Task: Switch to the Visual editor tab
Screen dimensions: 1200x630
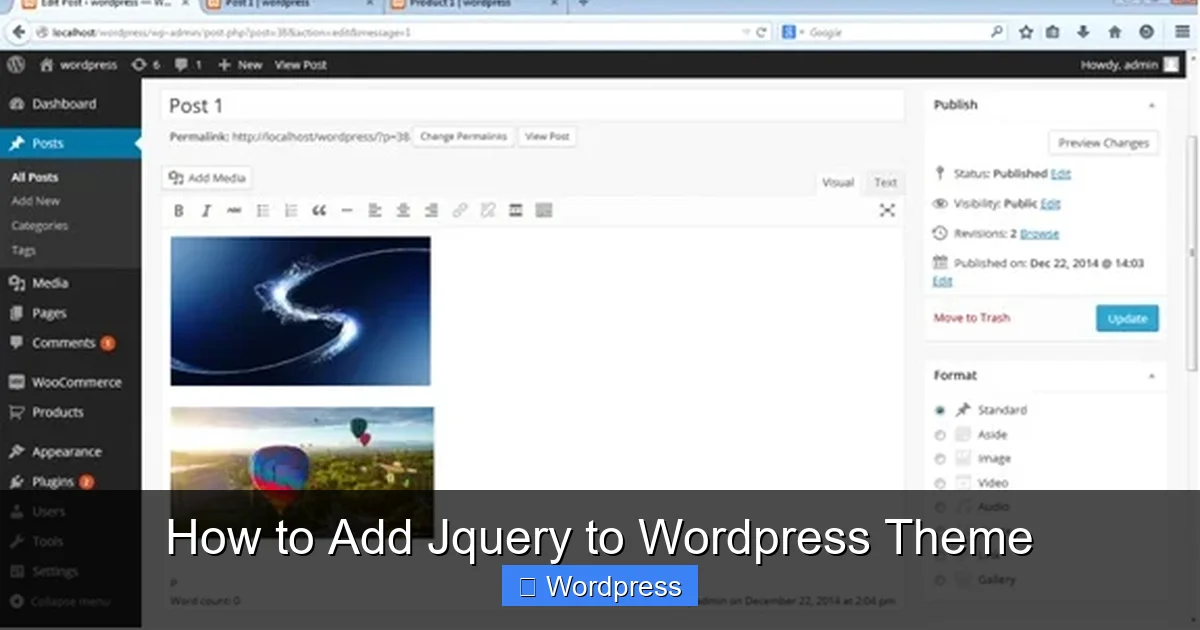Action: pos(838,182)
